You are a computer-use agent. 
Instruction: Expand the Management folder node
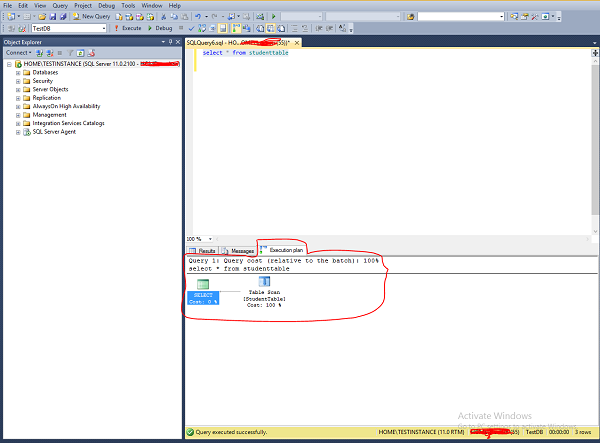pos(17,114)
